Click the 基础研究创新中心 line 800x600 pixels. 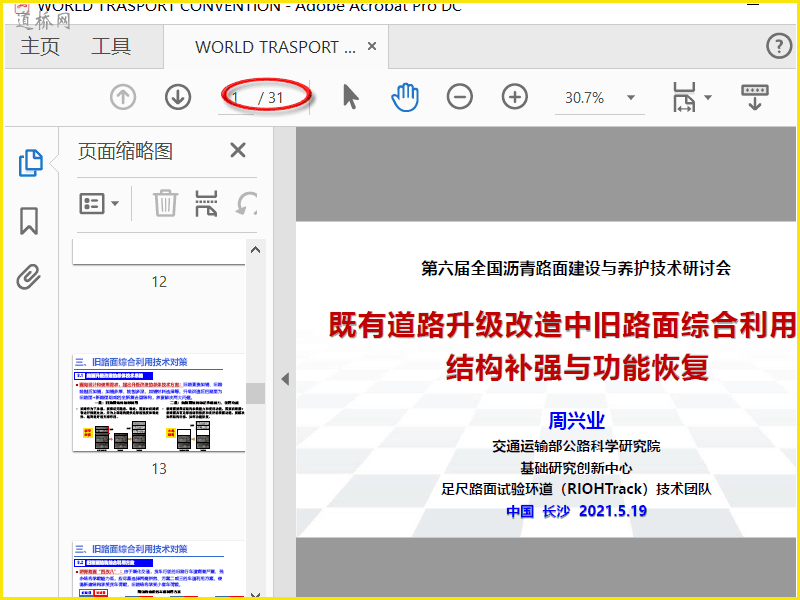(x=576, y=468)
